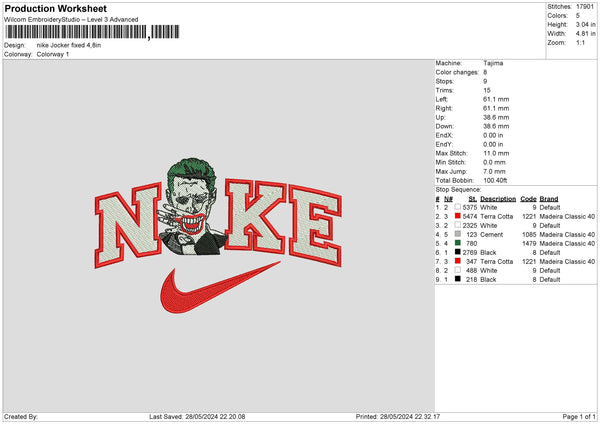Click the Created By label in footer
The width and height of the screenshot is (600, 424).
(x=21, y=417)
